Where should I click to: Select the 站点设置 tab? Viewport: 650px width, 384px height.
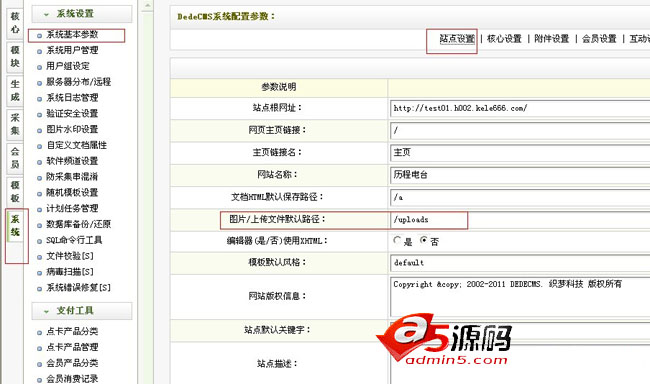pos(457,39)
